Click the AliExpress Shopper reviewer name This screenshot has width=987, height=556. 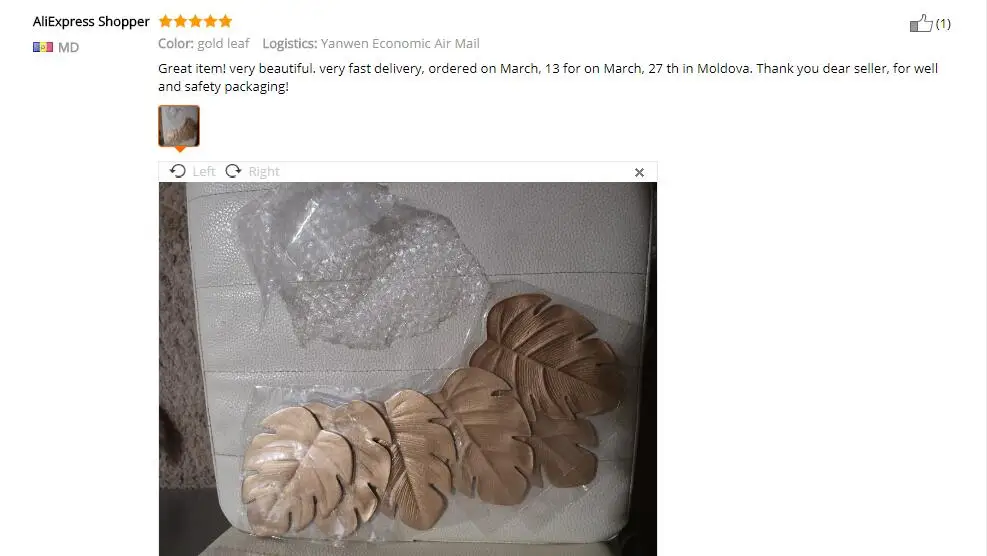91,21
